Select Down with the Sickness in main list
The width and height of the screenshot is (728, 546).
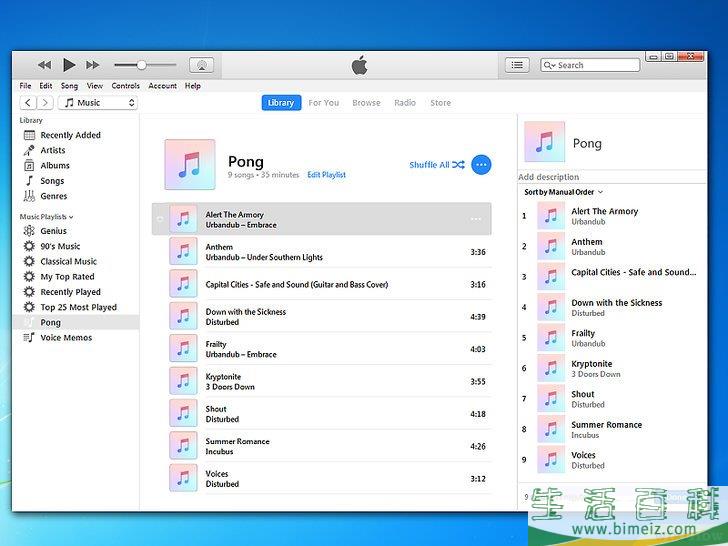tap(321, 317)
